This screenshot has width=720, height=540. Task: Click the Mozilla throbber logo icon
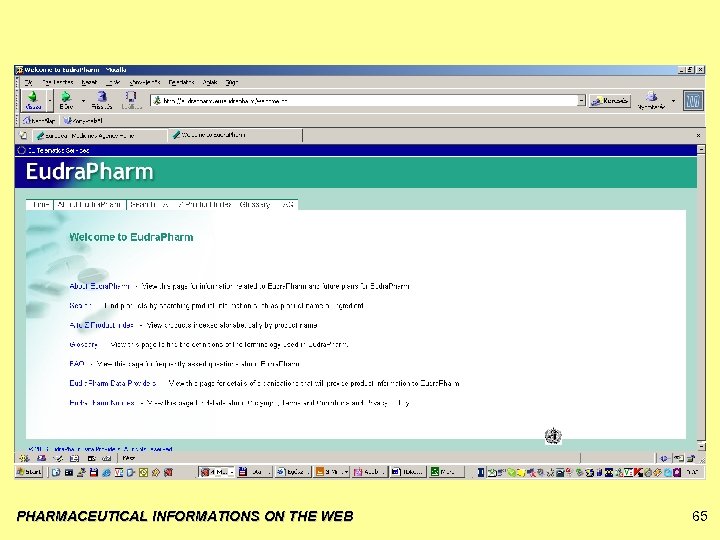pyautogui.click(x=693, y=101)
